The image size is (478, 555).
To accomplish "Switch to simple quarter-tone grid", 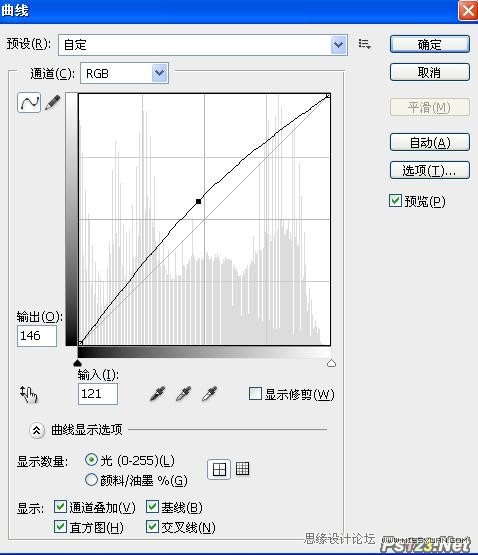I will (x=219, y=470).
